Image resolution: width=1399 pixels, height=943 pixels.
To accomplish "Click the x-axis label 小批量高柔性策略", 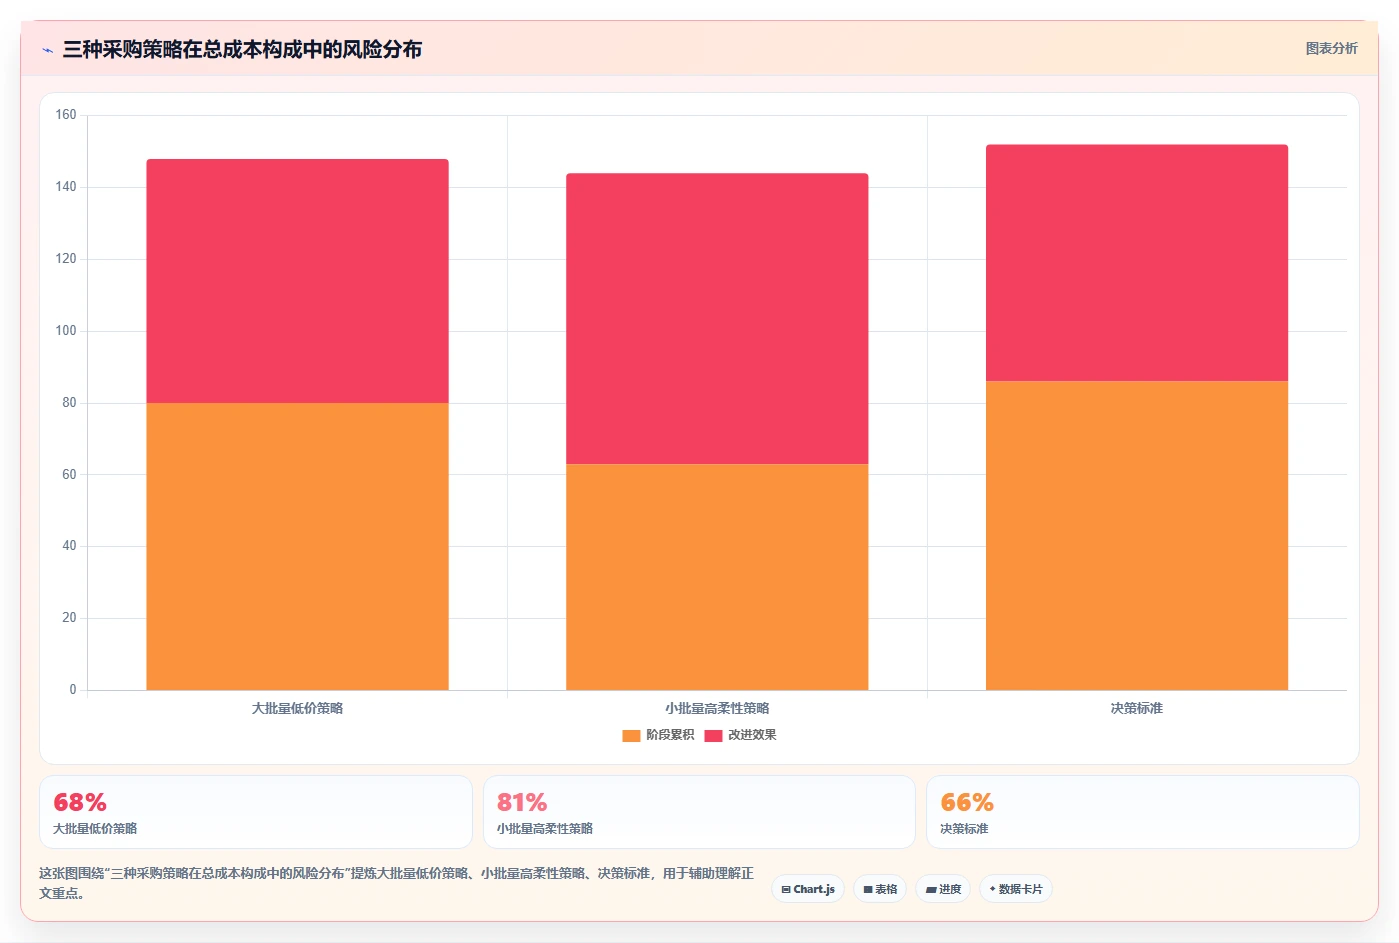I will [x=717, y=708].
